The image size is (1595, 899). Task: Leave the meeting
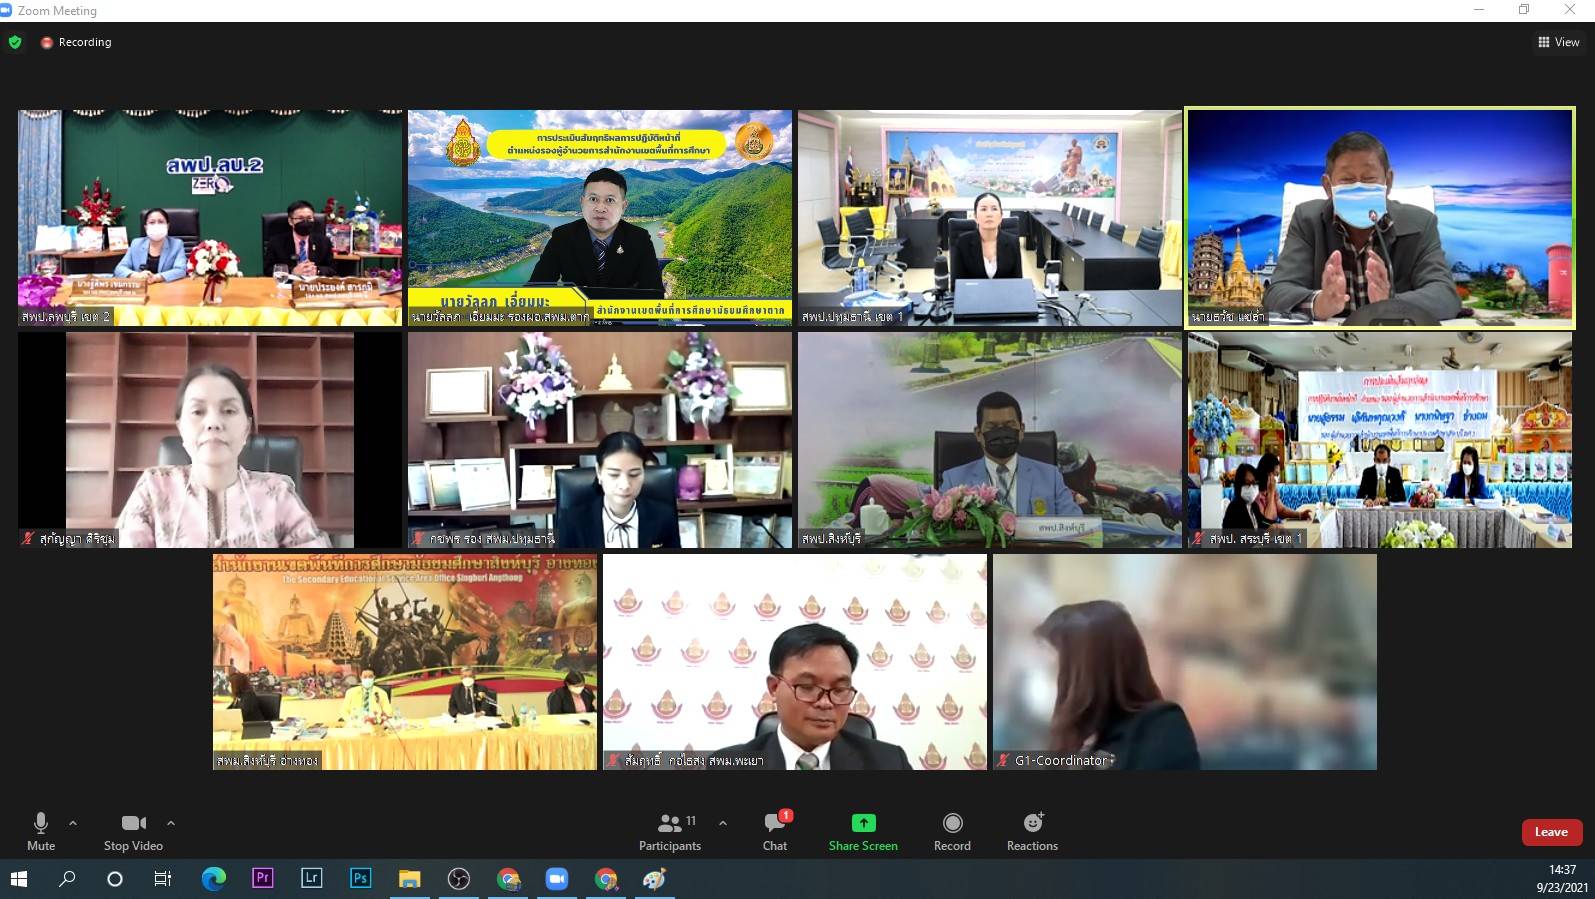[1551, 832]
